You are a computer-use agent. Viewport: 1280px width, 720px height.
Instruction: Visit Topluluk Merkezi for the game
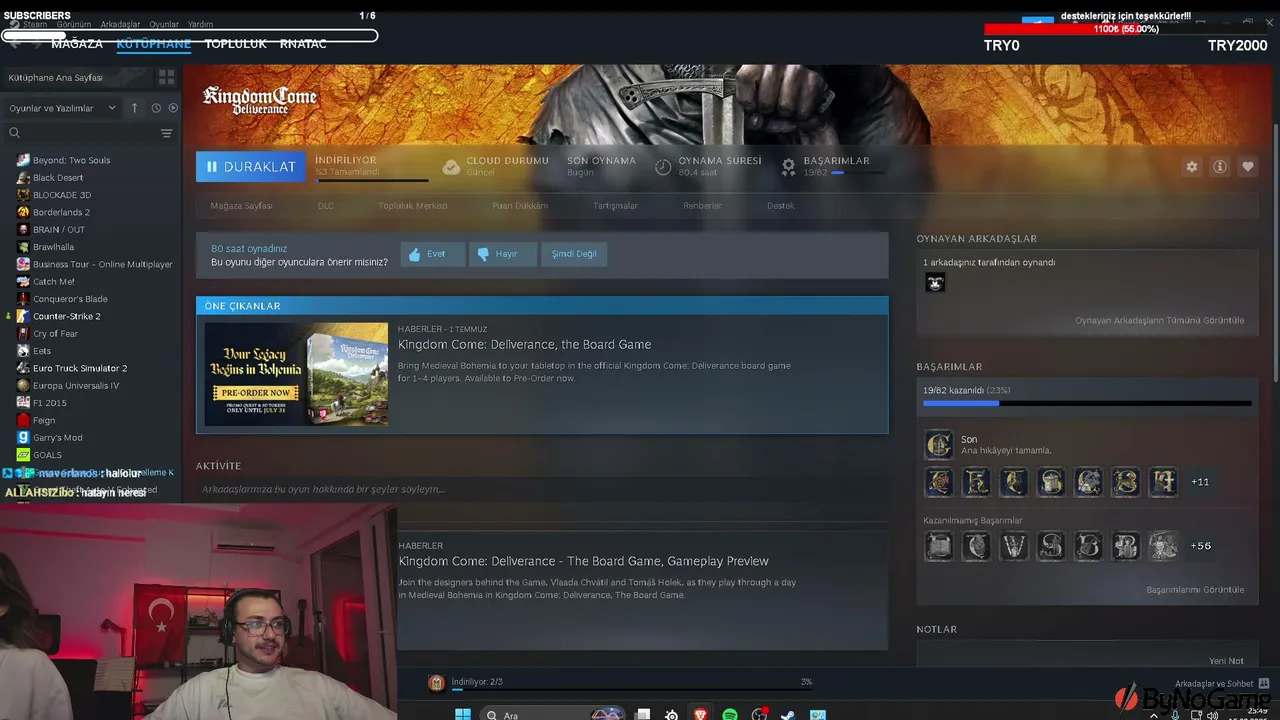[413, 206]
